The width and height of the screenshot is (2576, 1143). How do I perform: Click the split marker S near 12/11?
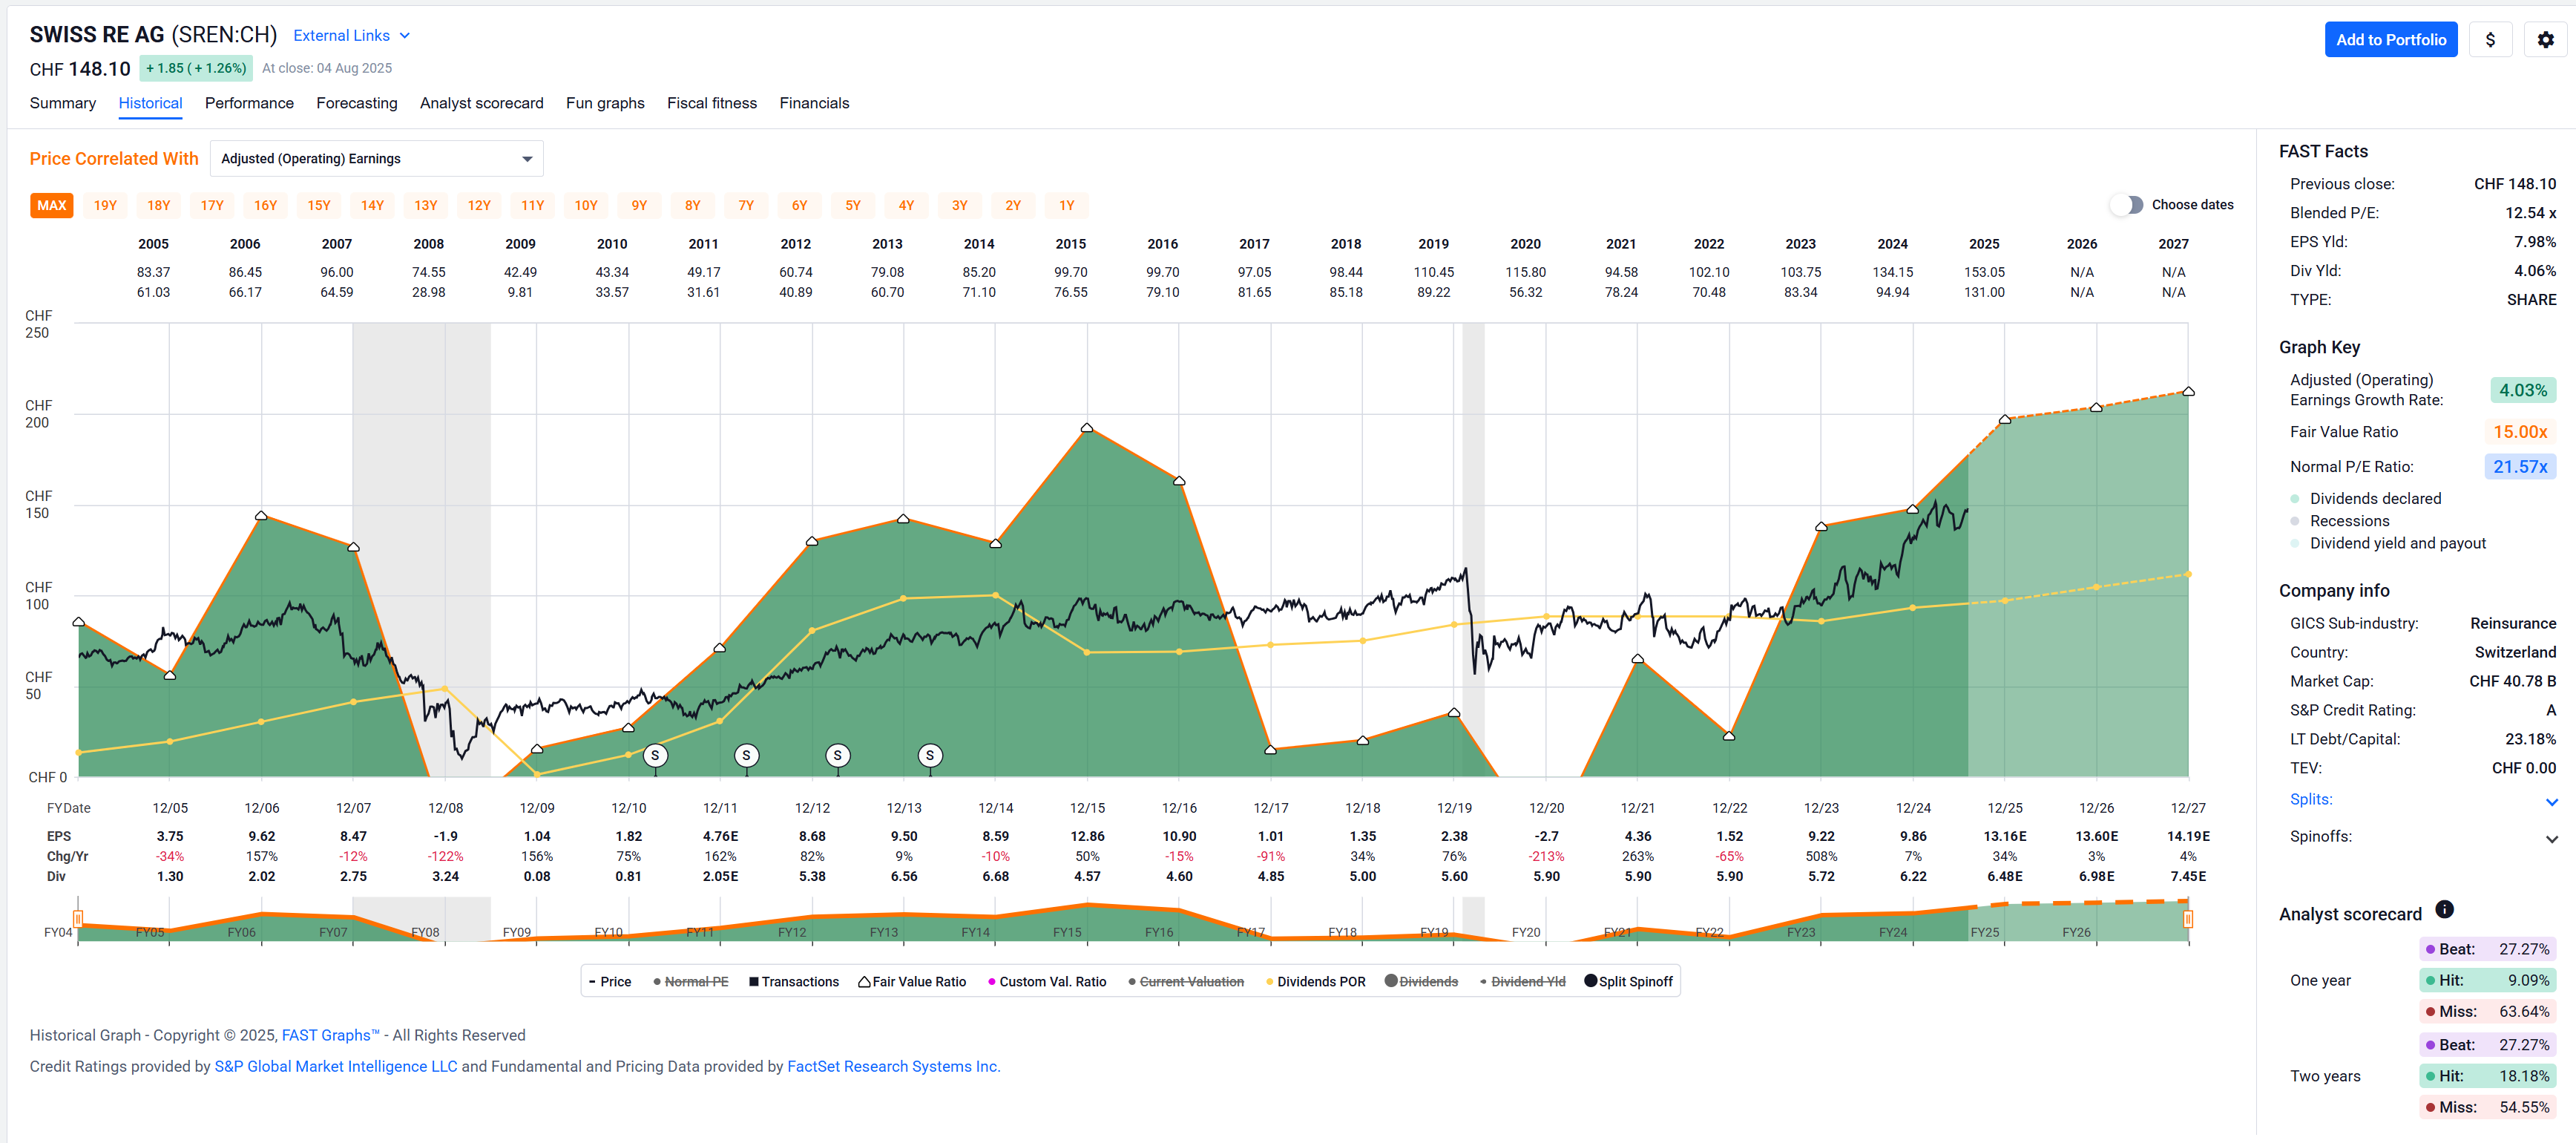click(x=746, y=755)
